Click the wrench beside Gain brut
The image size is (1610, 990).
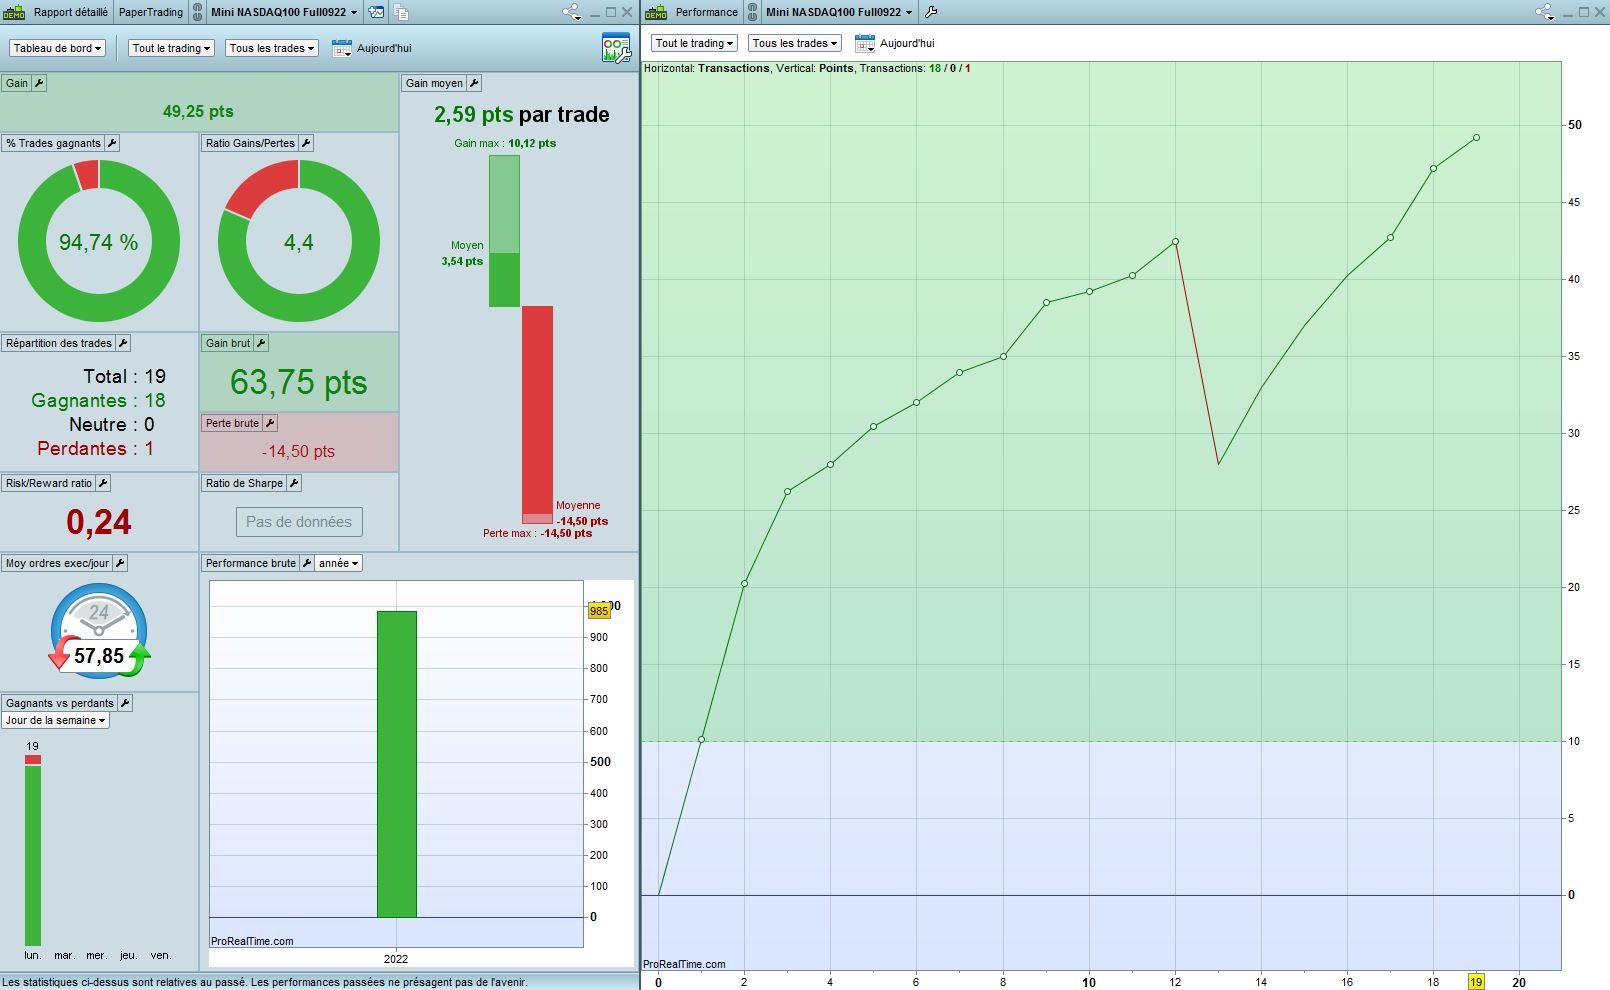(x=261, y=343)
